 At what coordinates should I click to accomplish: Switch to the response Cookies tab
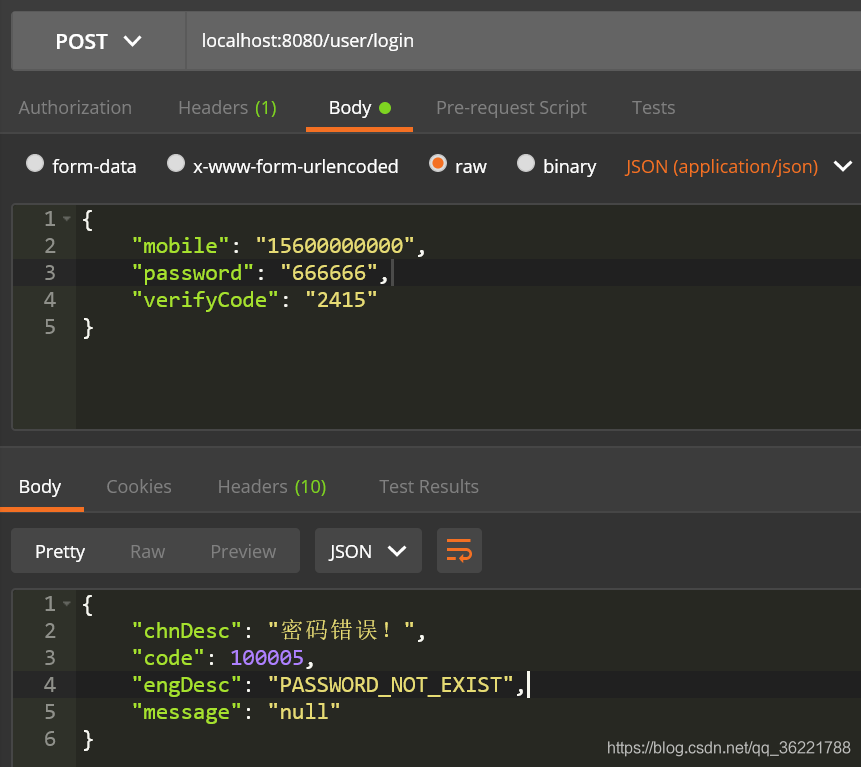139,486
